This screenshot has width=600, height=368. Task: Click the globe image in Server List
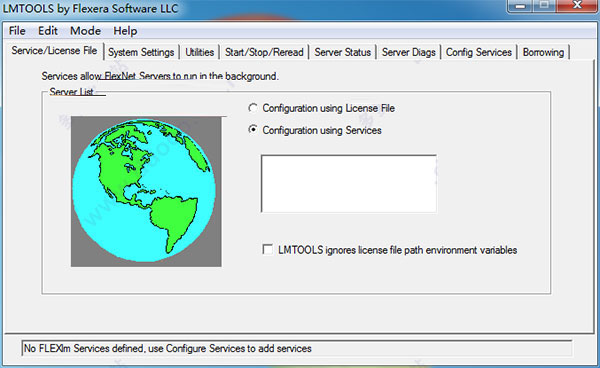(146, 191)
